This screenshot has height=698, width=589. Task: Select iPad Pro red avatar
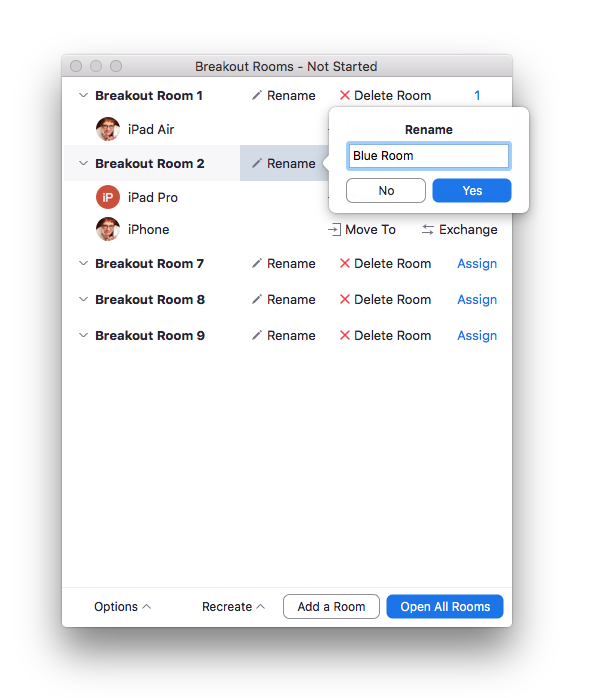point(108,197)
